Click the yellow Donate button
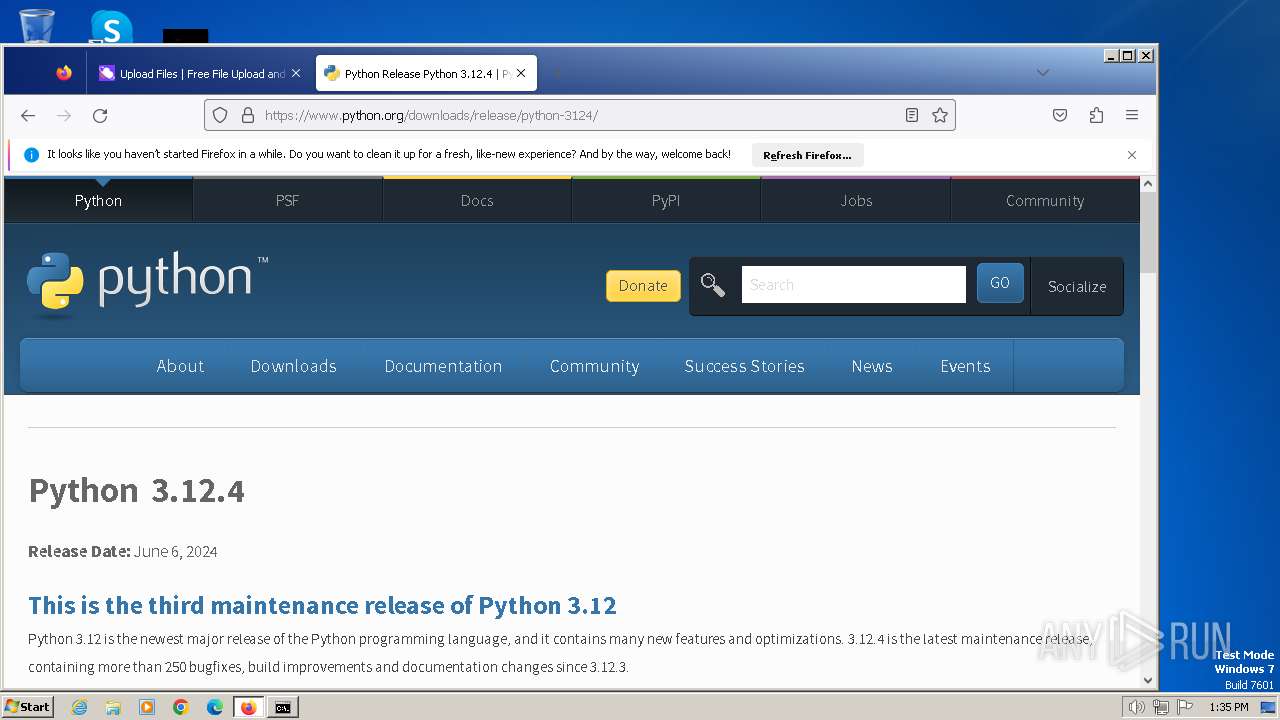The image size is (1280, 720). [x=643, y=285]
